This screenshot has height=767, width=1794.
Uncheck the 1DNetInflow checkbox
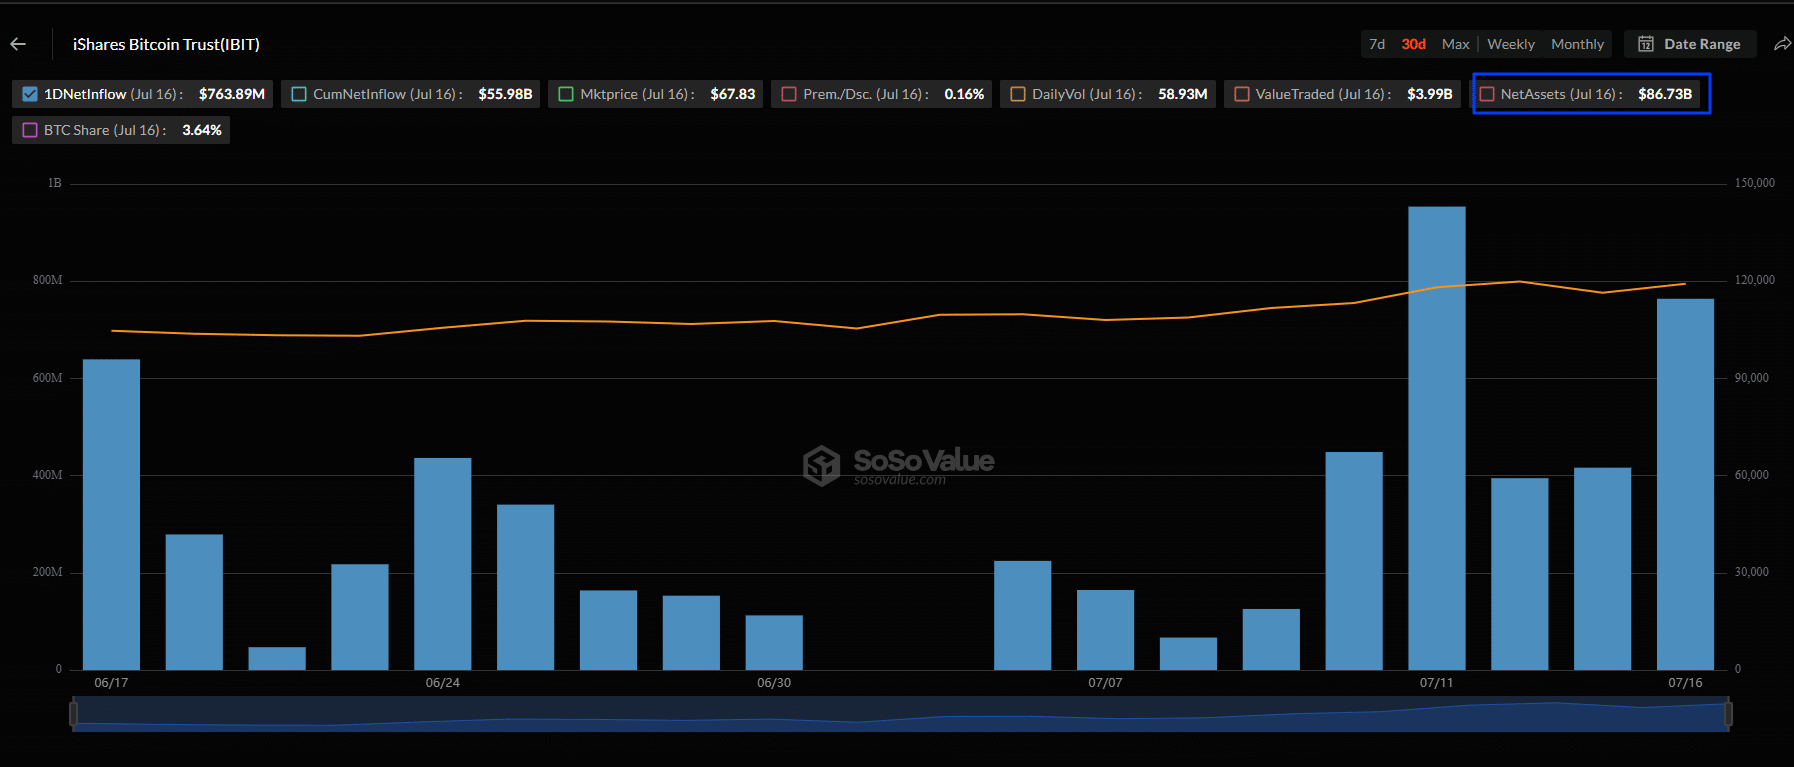30,94
